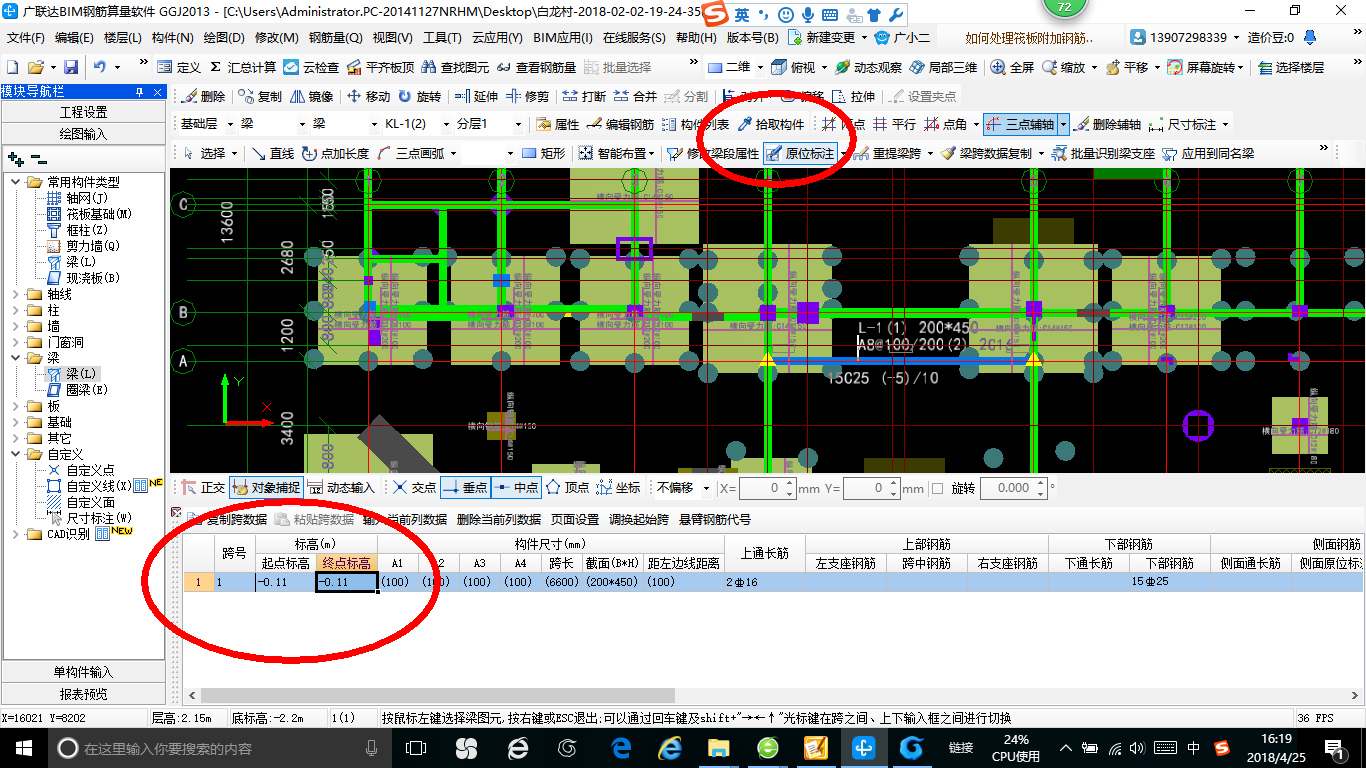1366x768 pixels.
Task: Switch to 全屏 full screen view
Action: point(1012,67)
